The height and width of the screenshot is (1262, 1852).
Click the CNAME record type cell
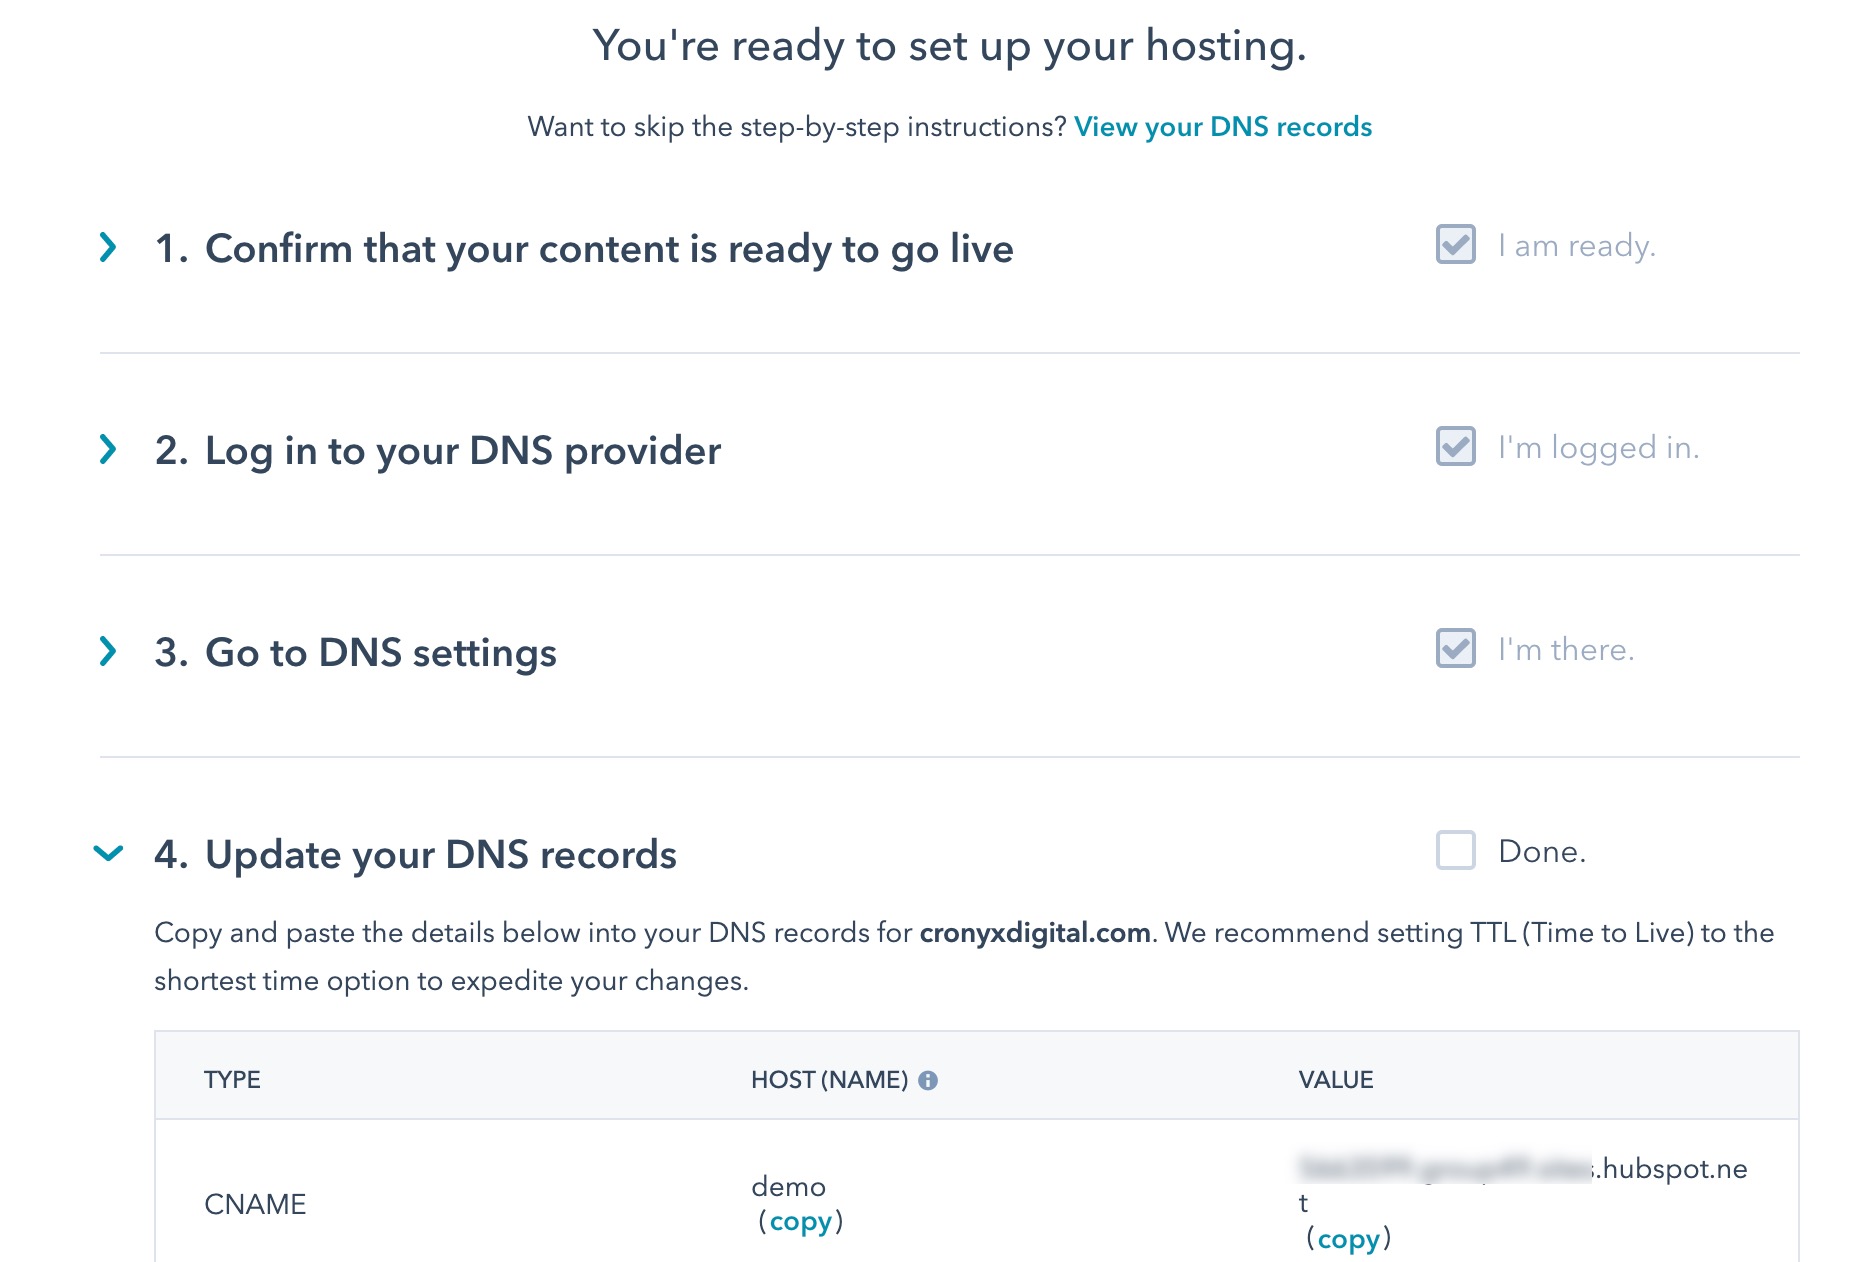click(255, 1204)
